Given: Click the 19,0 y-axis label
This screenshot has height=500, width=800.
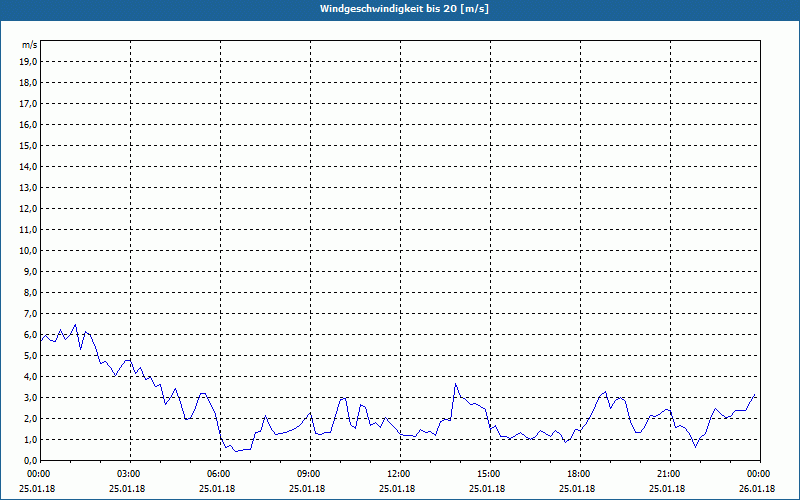Looking at the screenshot, I should [x=28, y=62].
